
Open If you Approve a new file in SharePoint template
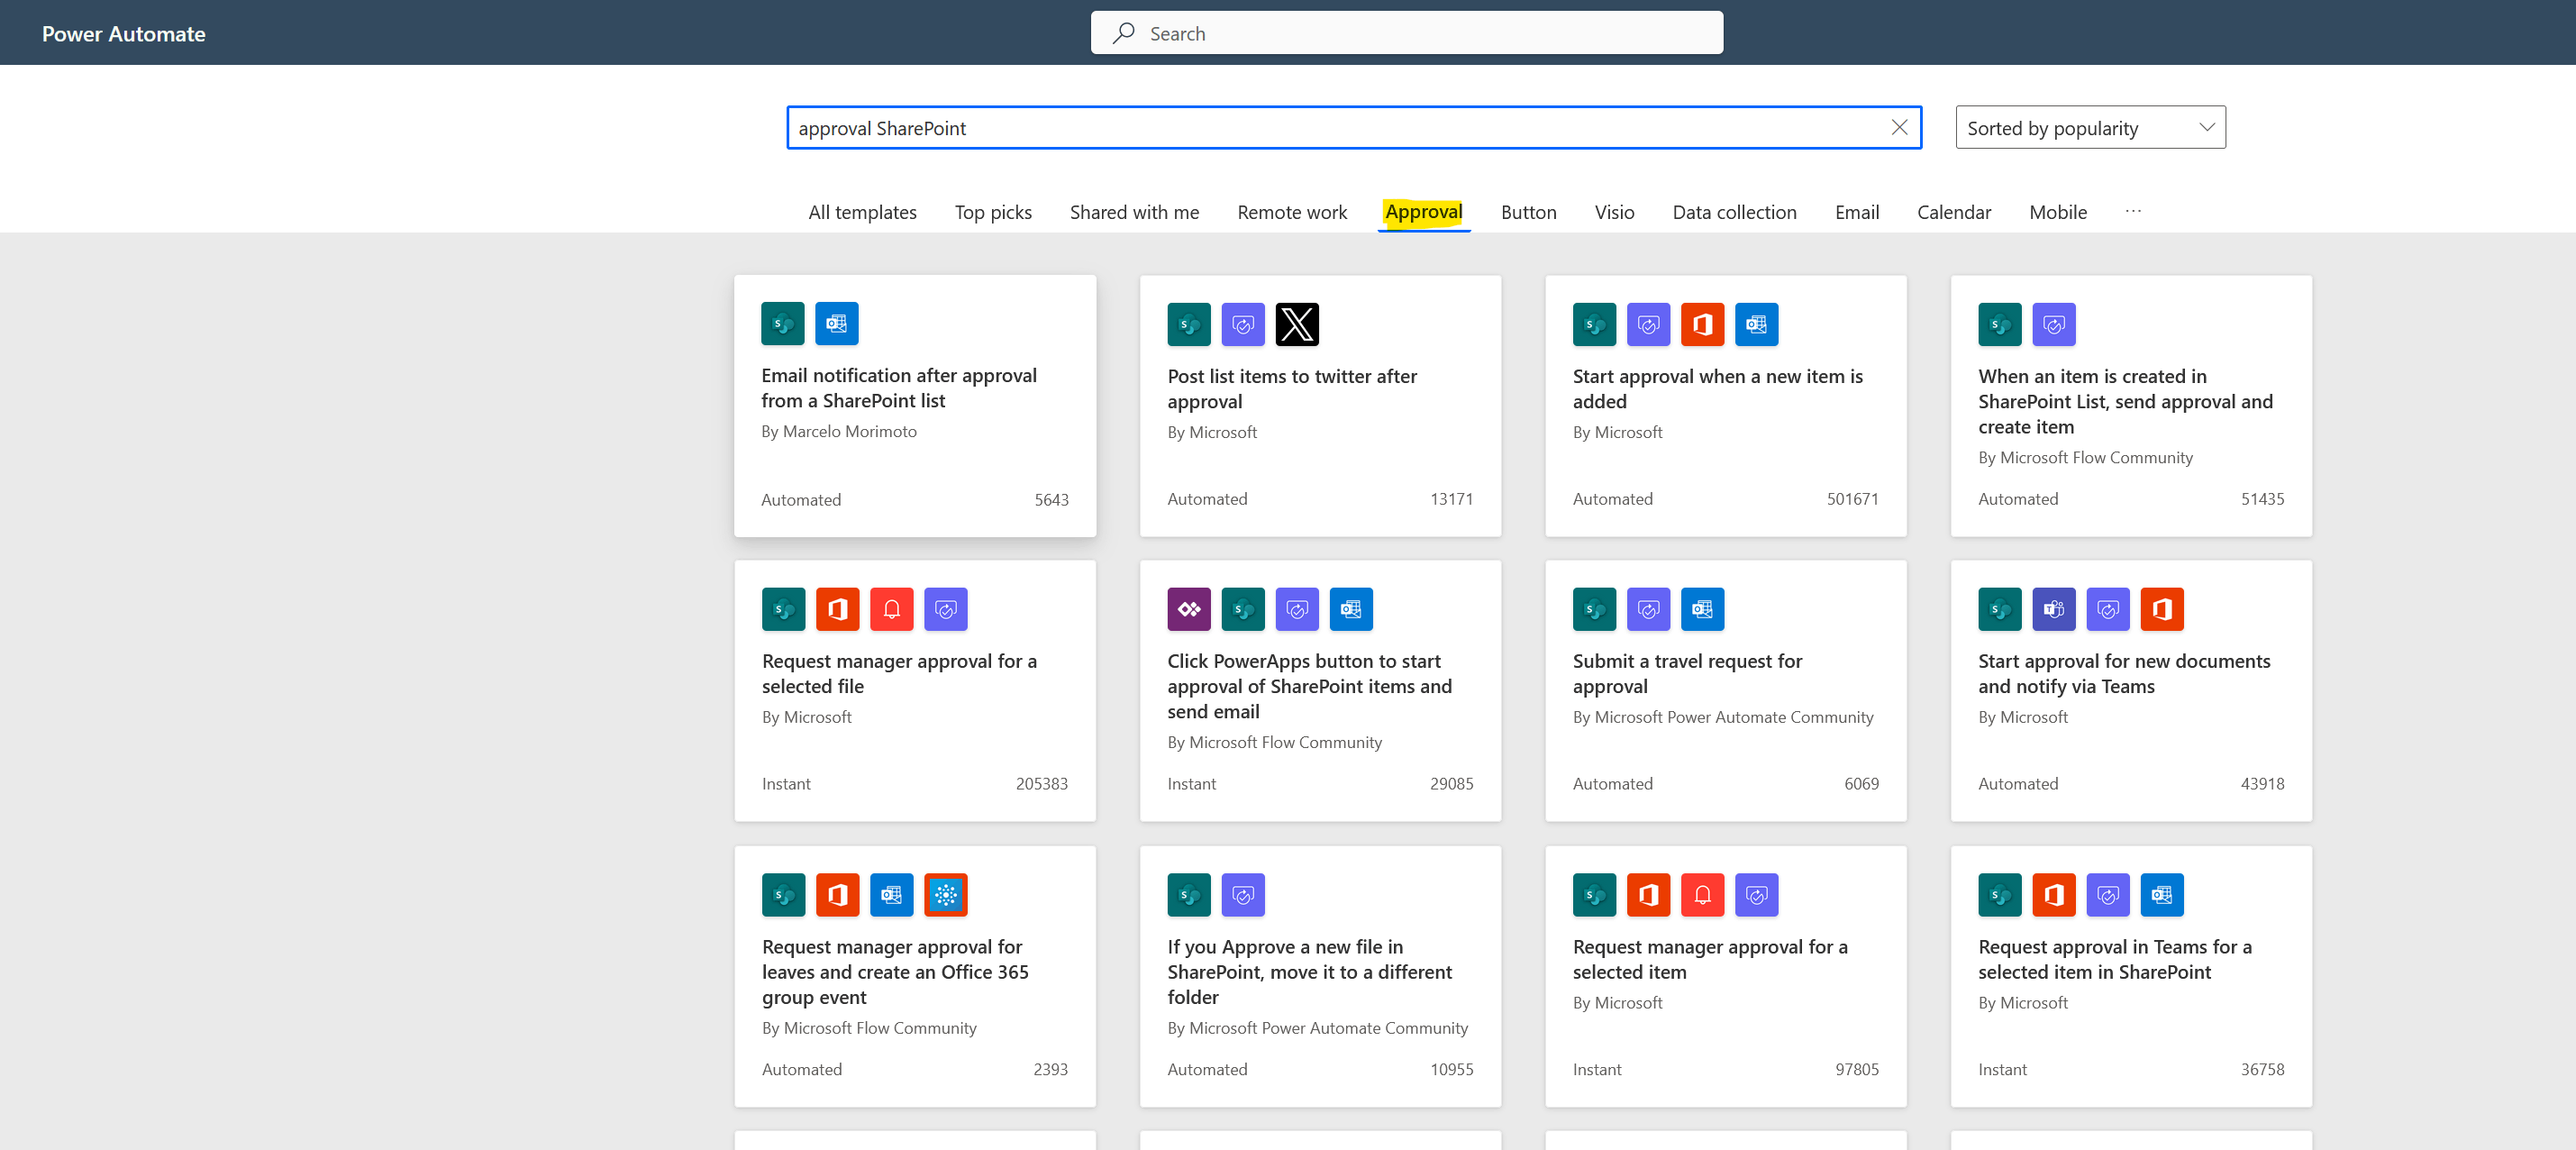tap(1320, 977)
